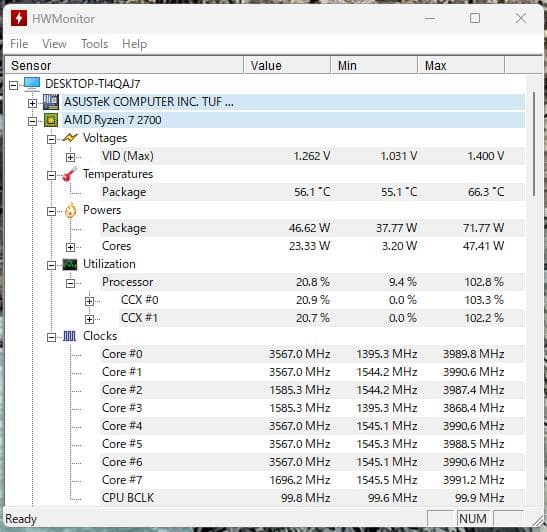Select the Core #1 clock row
Viewport: 547px width, 532px height.
312,372
